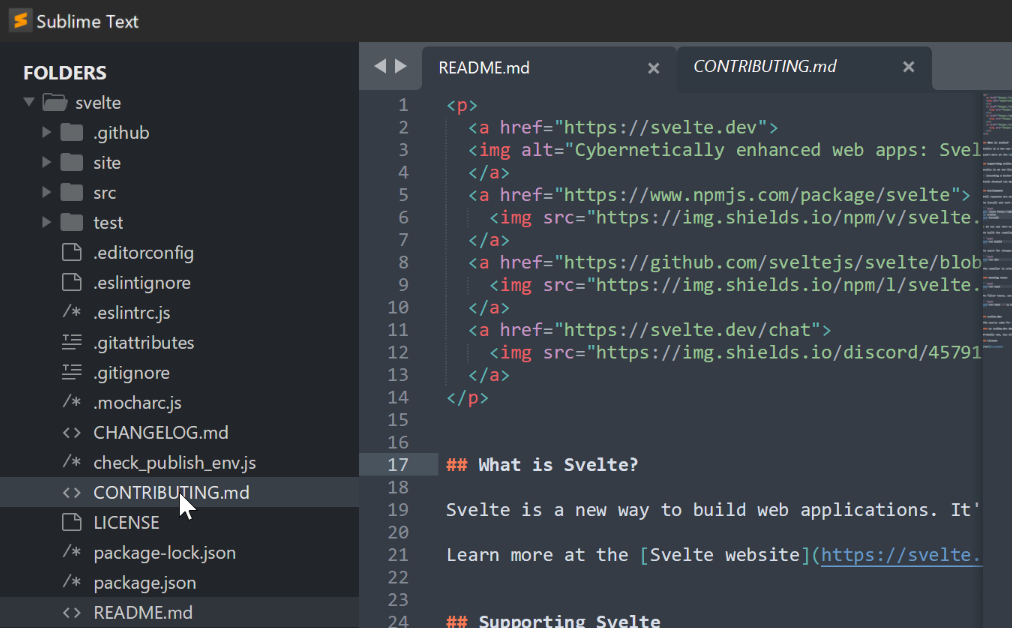Select CONTRIBUTING.md in the folder tree
The height and width of the screenshot is (628, 1012).
click(x=171, y=492)
